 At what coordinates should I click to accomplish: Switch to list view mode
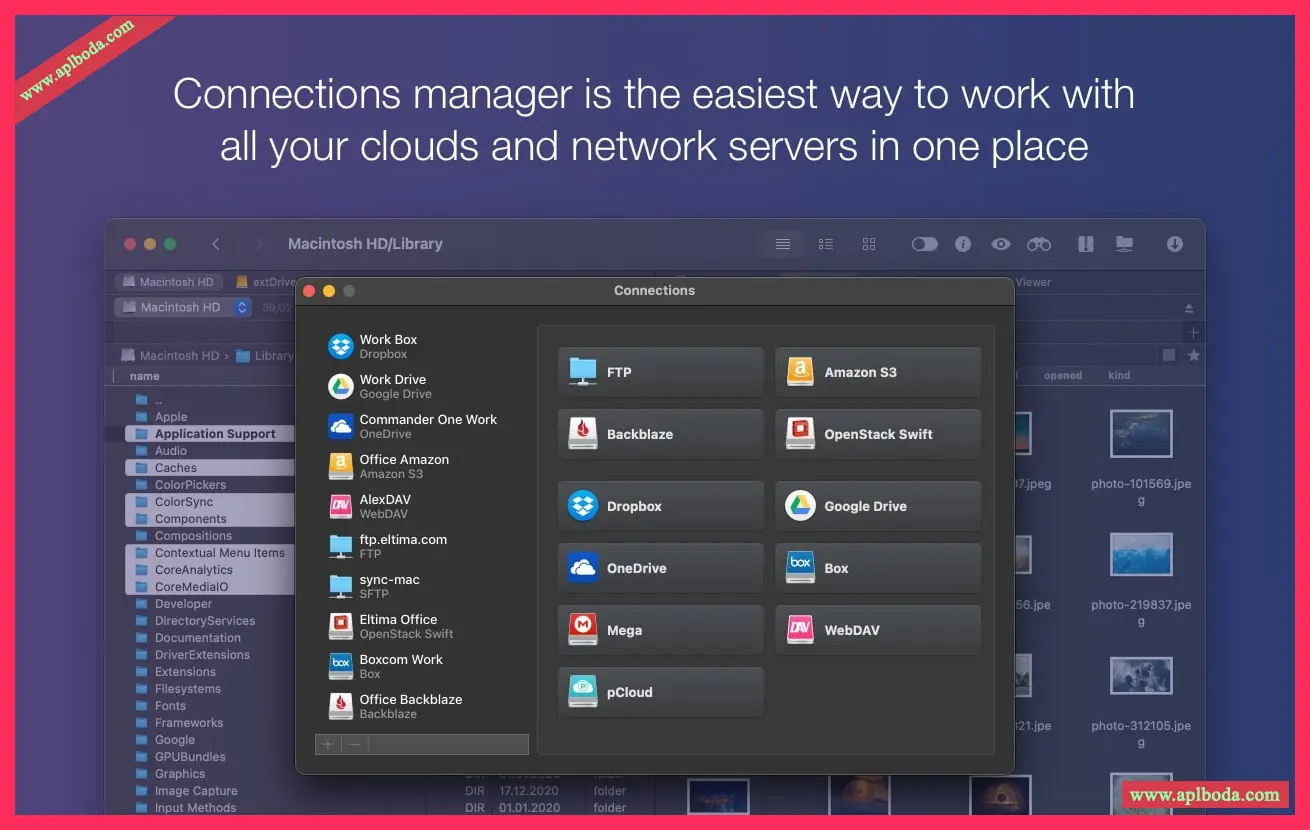click(x=783, y=244)
